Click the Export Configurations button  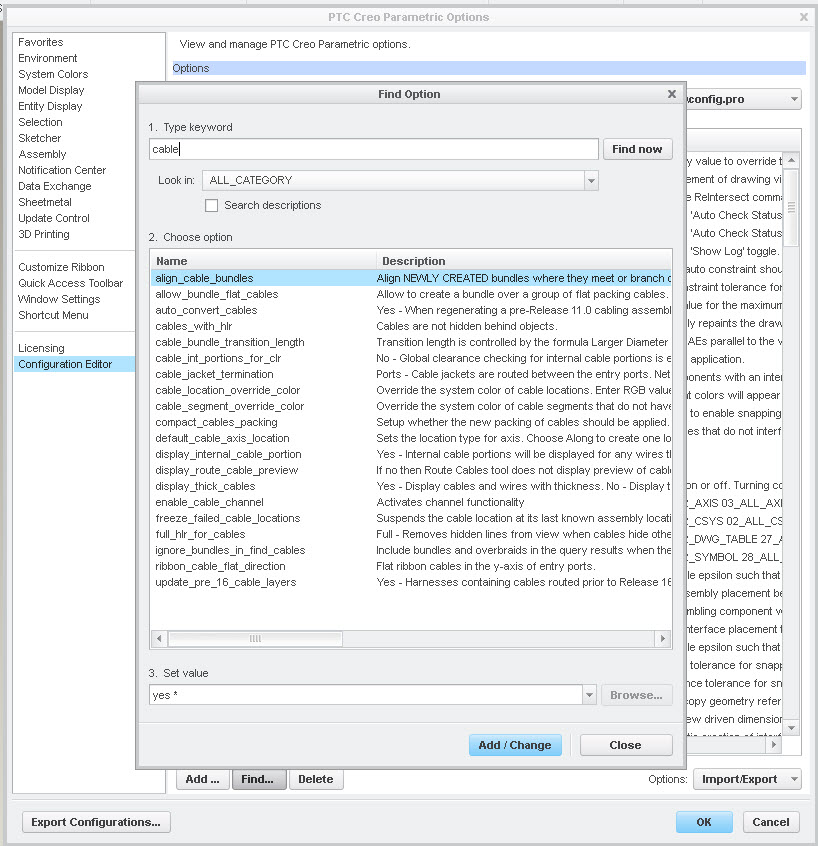[95, 821]
